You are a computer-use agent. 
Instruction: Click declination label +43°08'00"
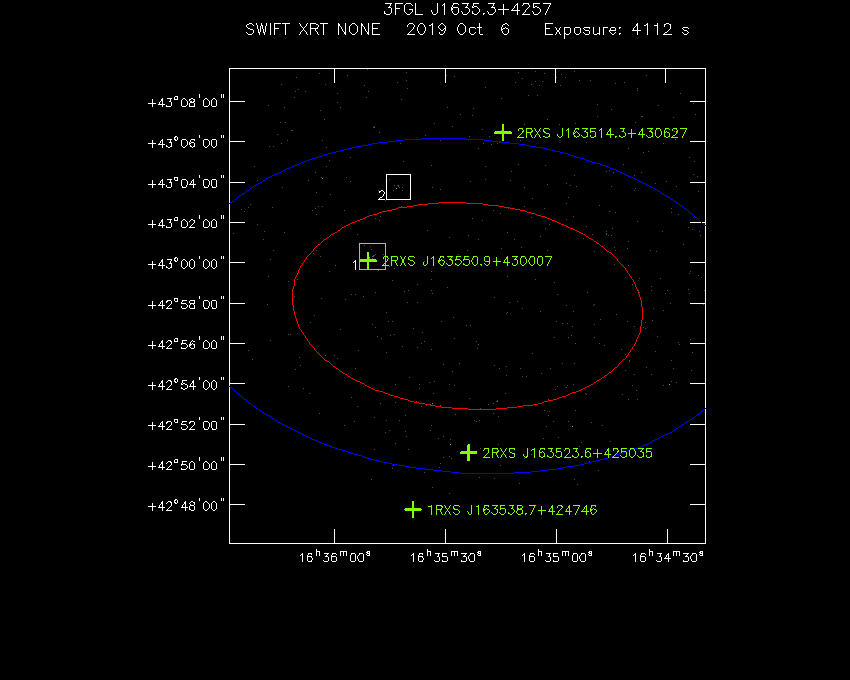(x=186, y=102)
